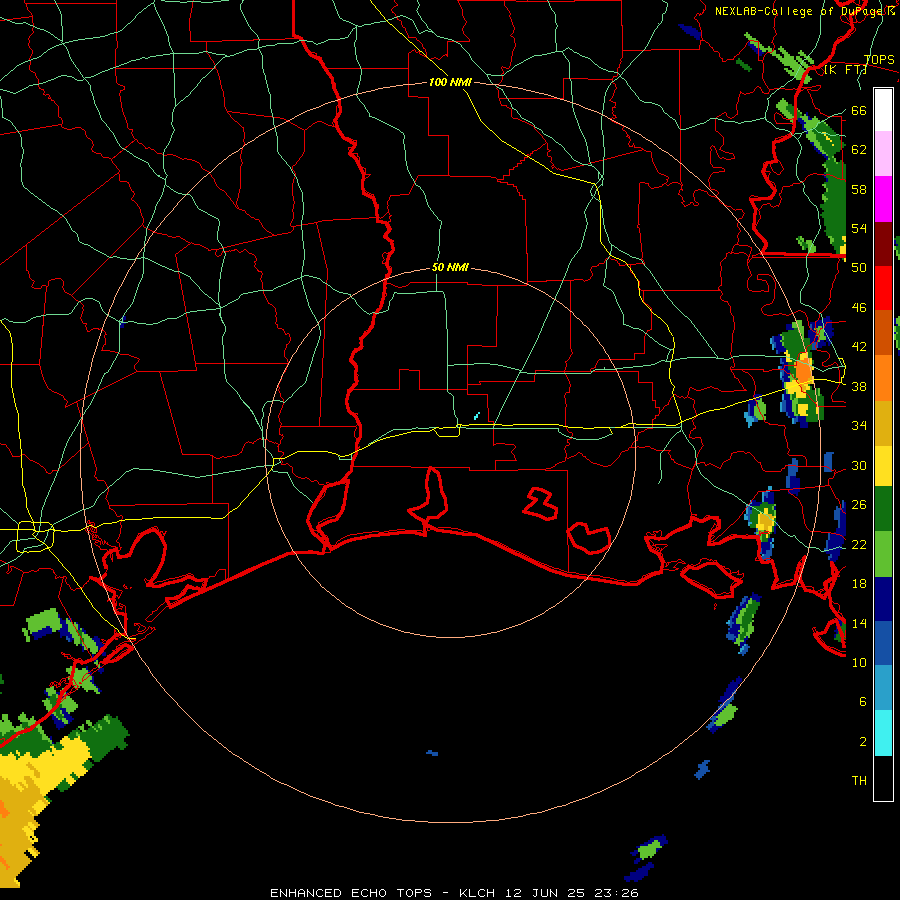Click the small blue echo offshore south of center

tap(432, 752)
